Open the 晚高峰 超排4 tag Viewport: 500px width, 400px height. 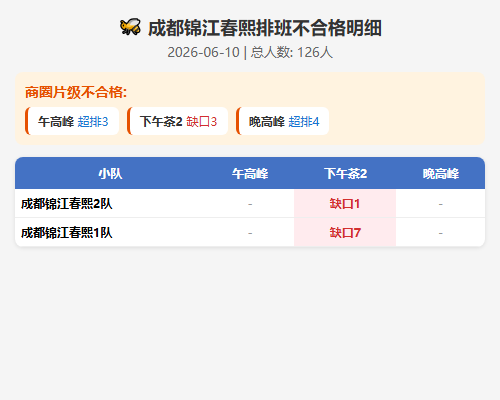click(283, 121)
